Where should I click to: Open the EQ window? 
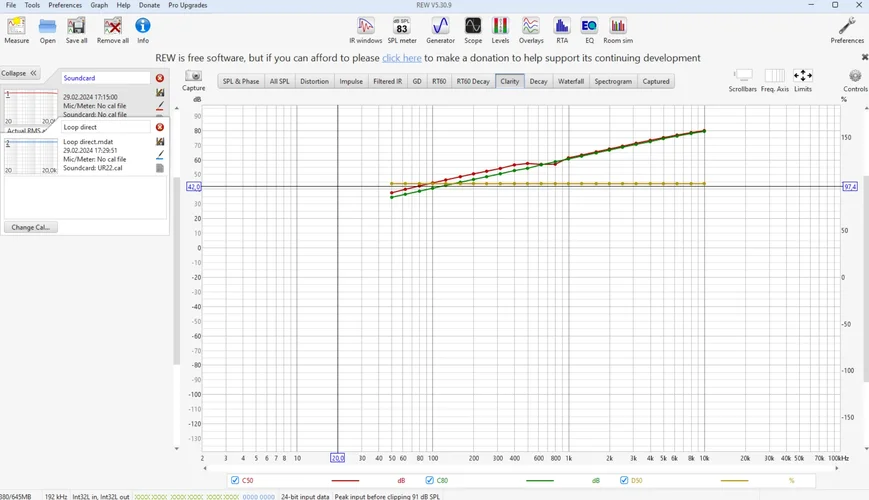589,29
